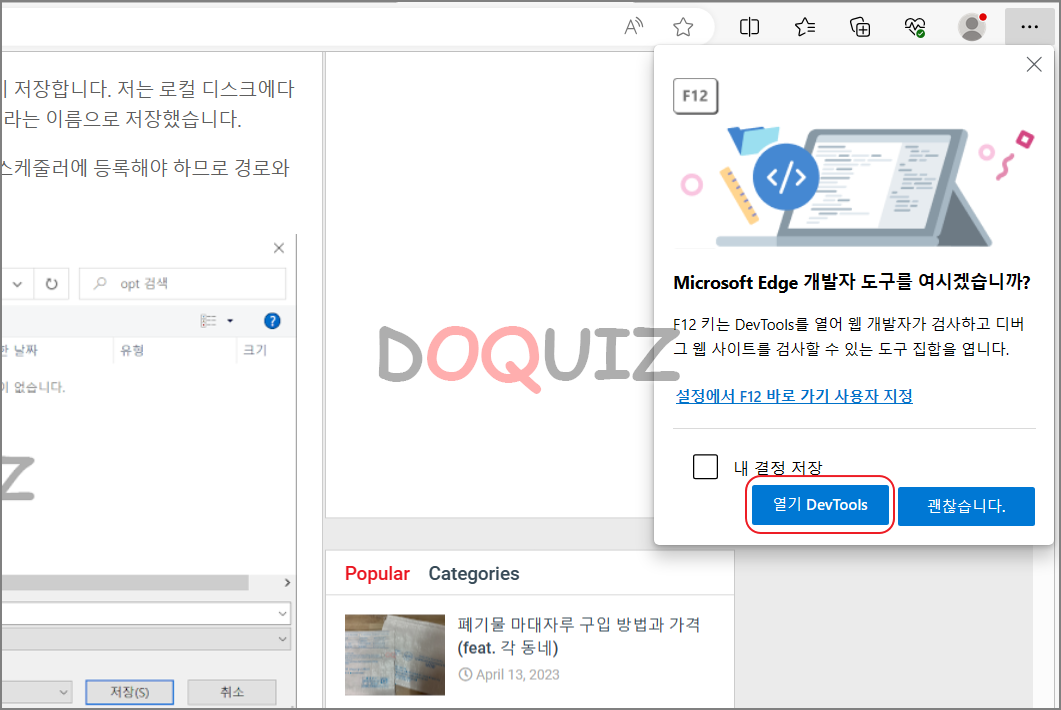Click the 저장(S) button
Screen dimensions: 1061x710
pos(129,692)
